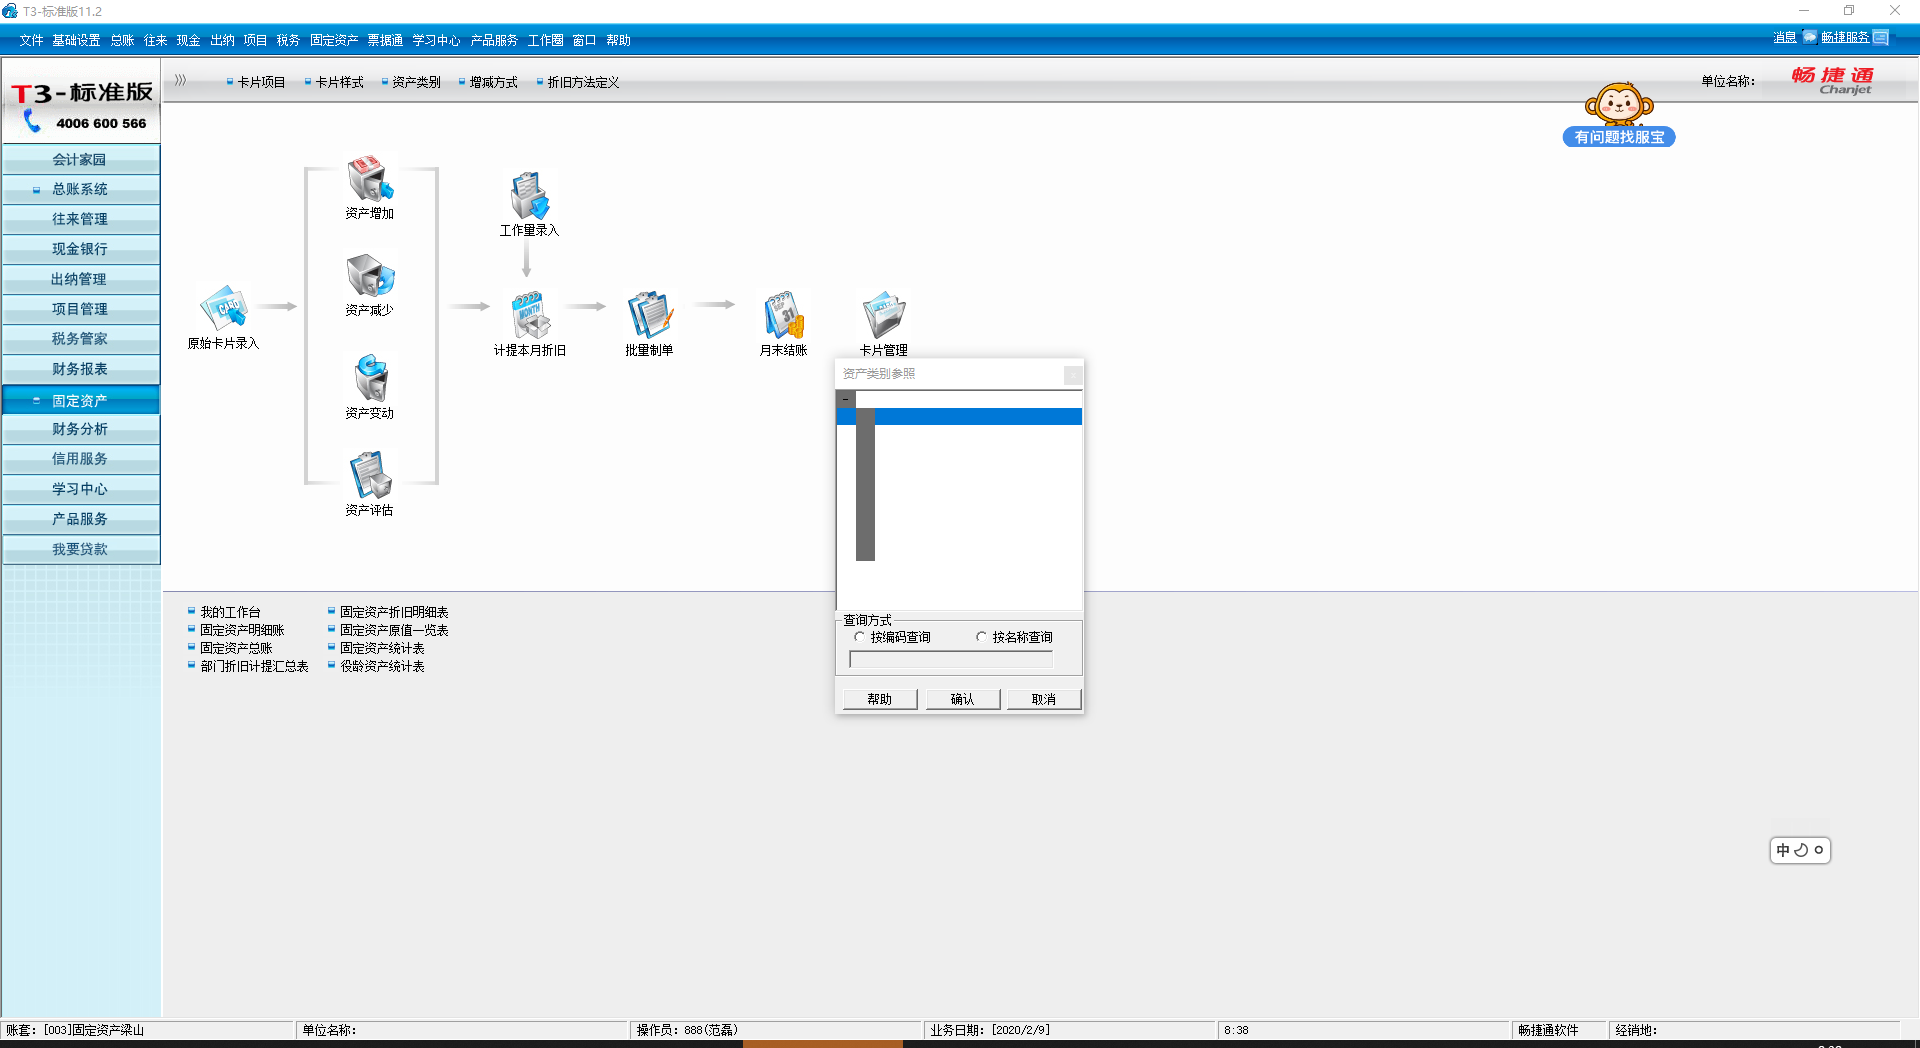Open the 固定资产明细账 report link
Viewport: 1920px width, 1048px height.
pos(242,630)
